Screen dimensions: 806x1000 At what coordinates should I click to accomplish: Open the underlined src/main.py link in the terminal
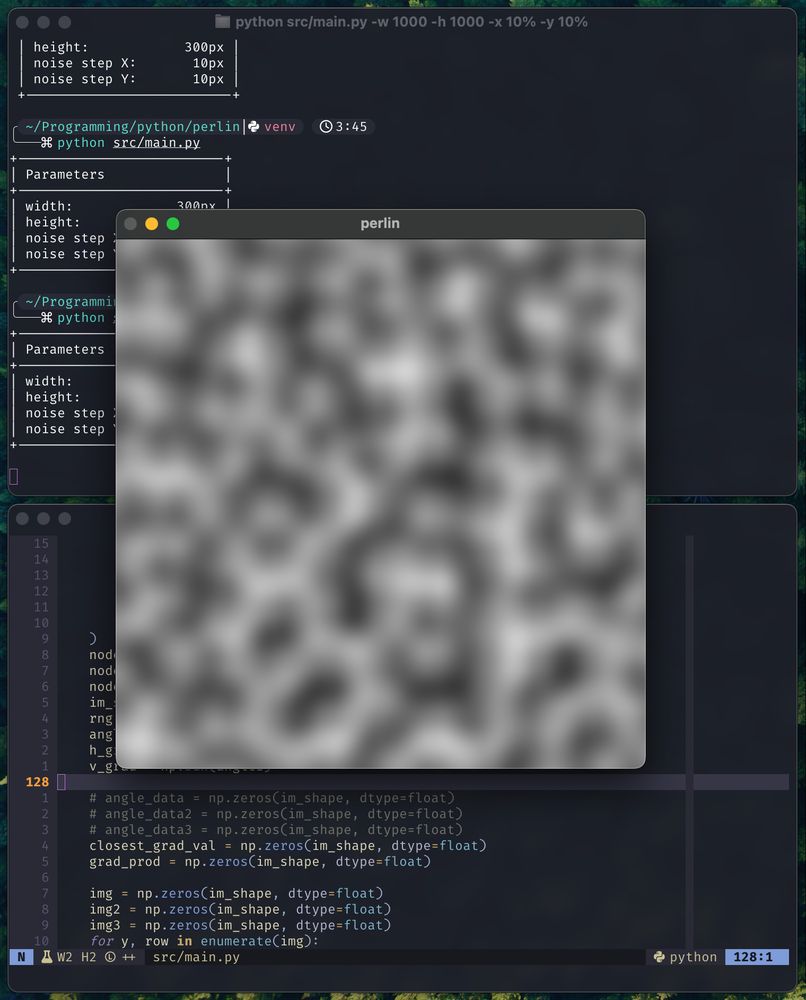point(155,142)
